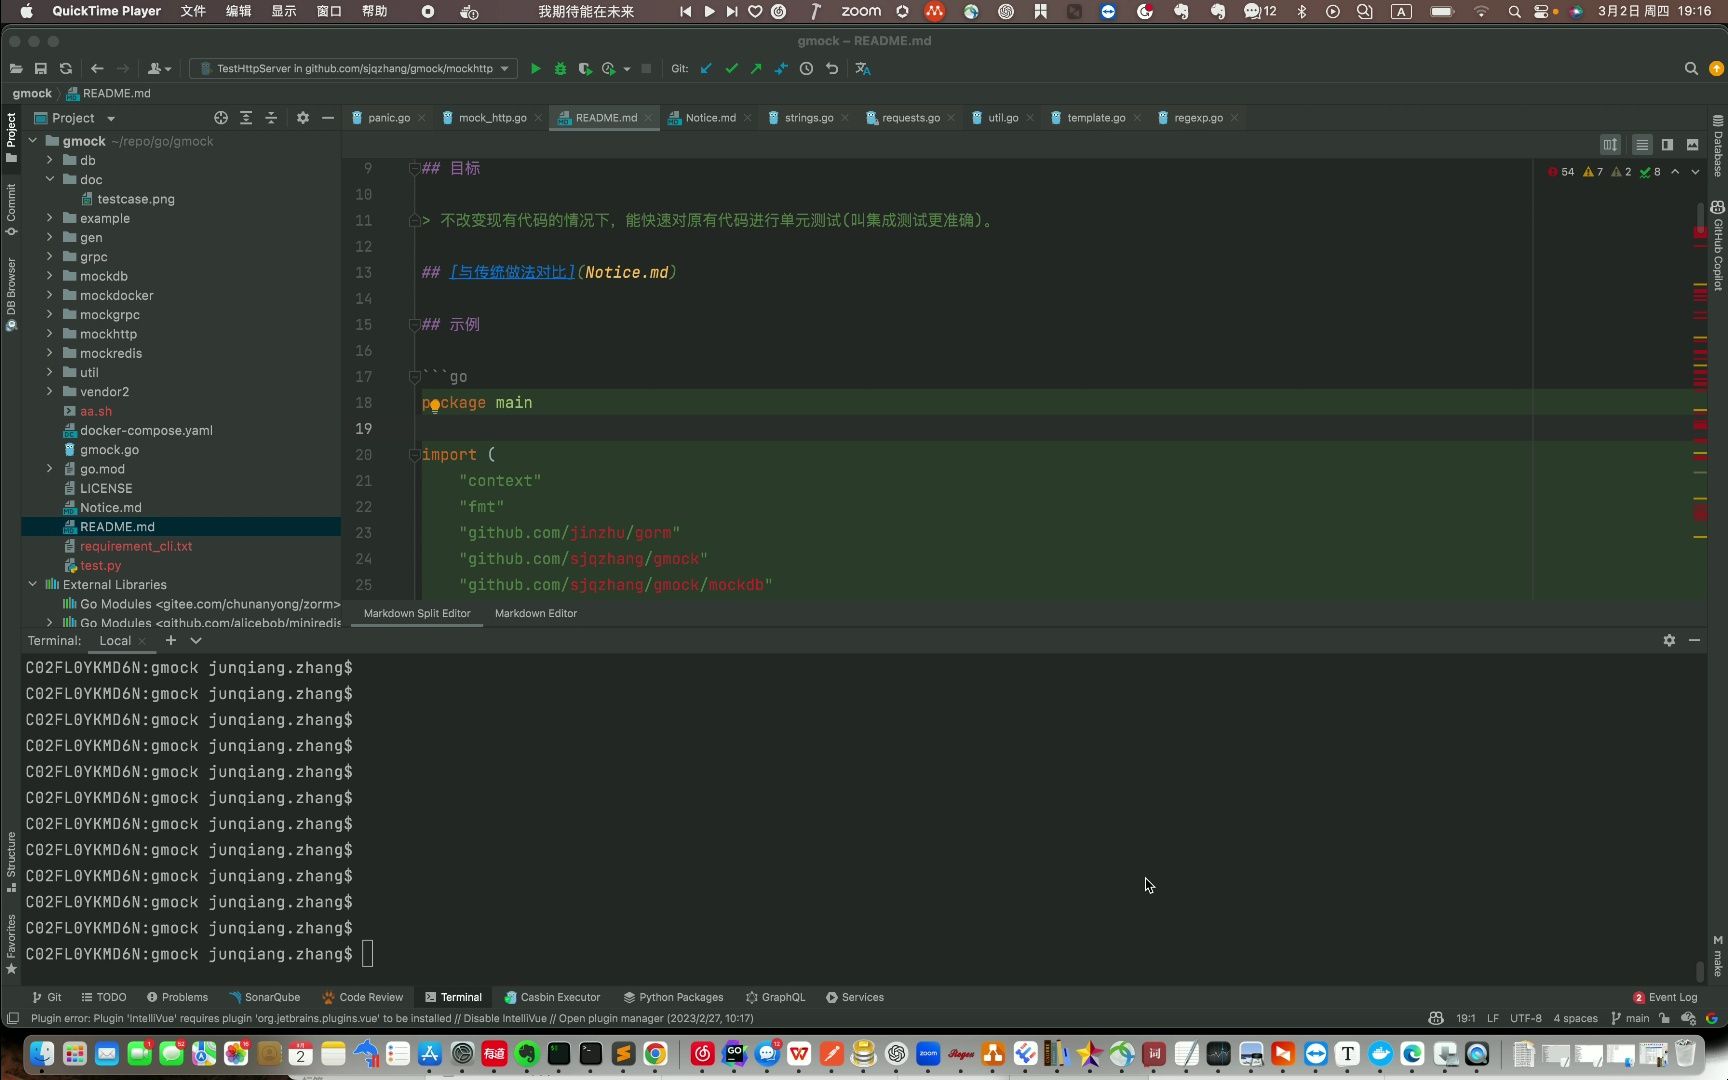This screenshot has height=1080, width=1728.
Task: Show Git history clock icon
Action: [806, 69]
